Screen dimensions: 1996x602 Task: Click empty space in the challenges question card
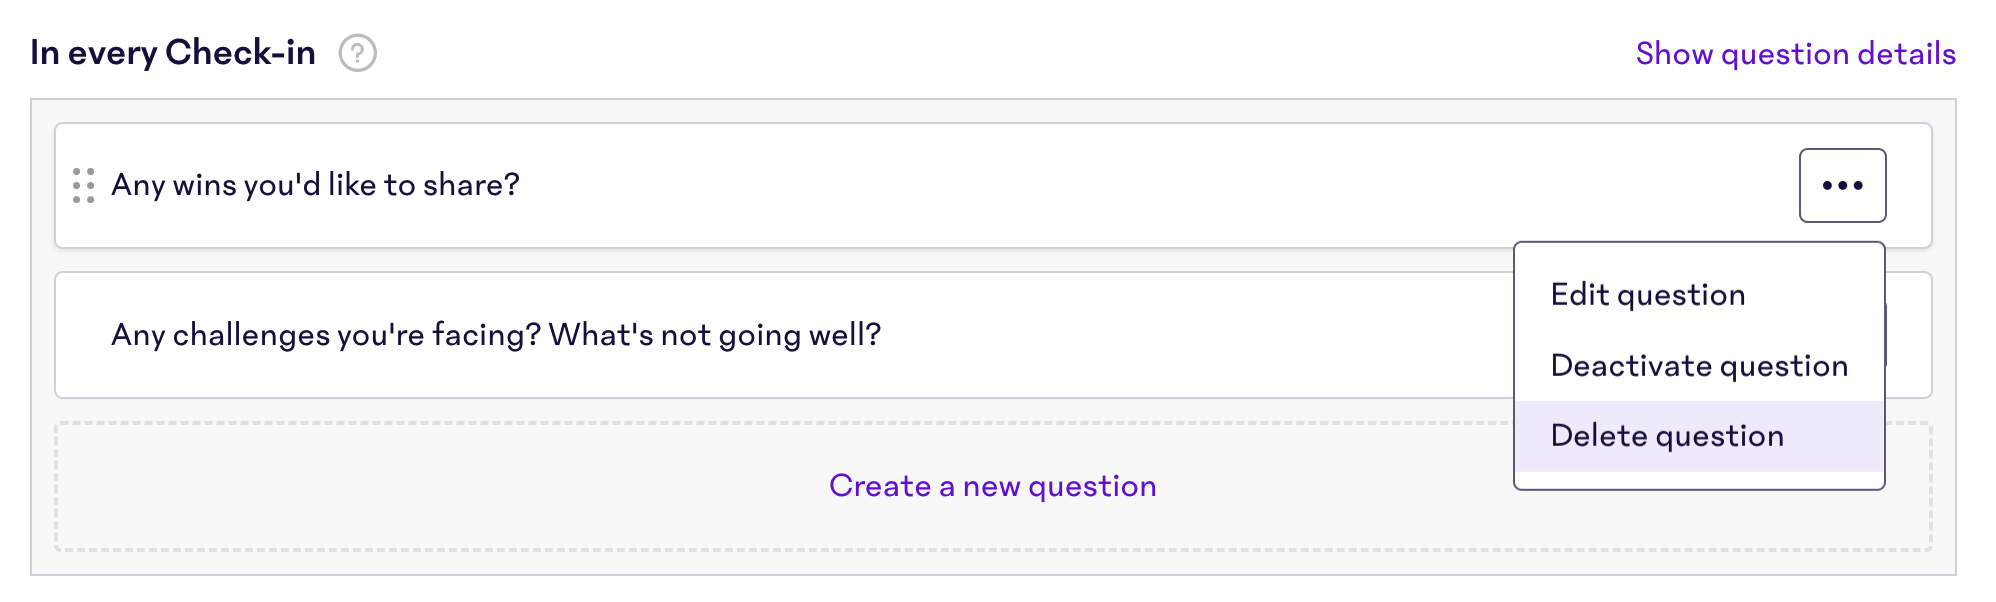click(x=1200, y=336)
